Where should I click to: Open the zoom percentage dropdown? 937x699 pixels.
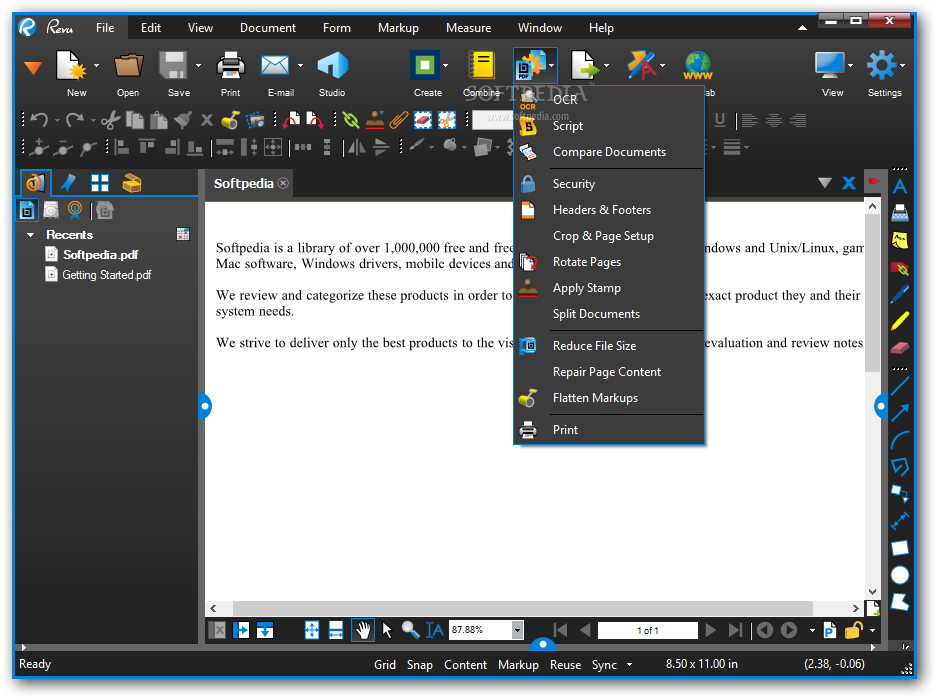[518, 630]
